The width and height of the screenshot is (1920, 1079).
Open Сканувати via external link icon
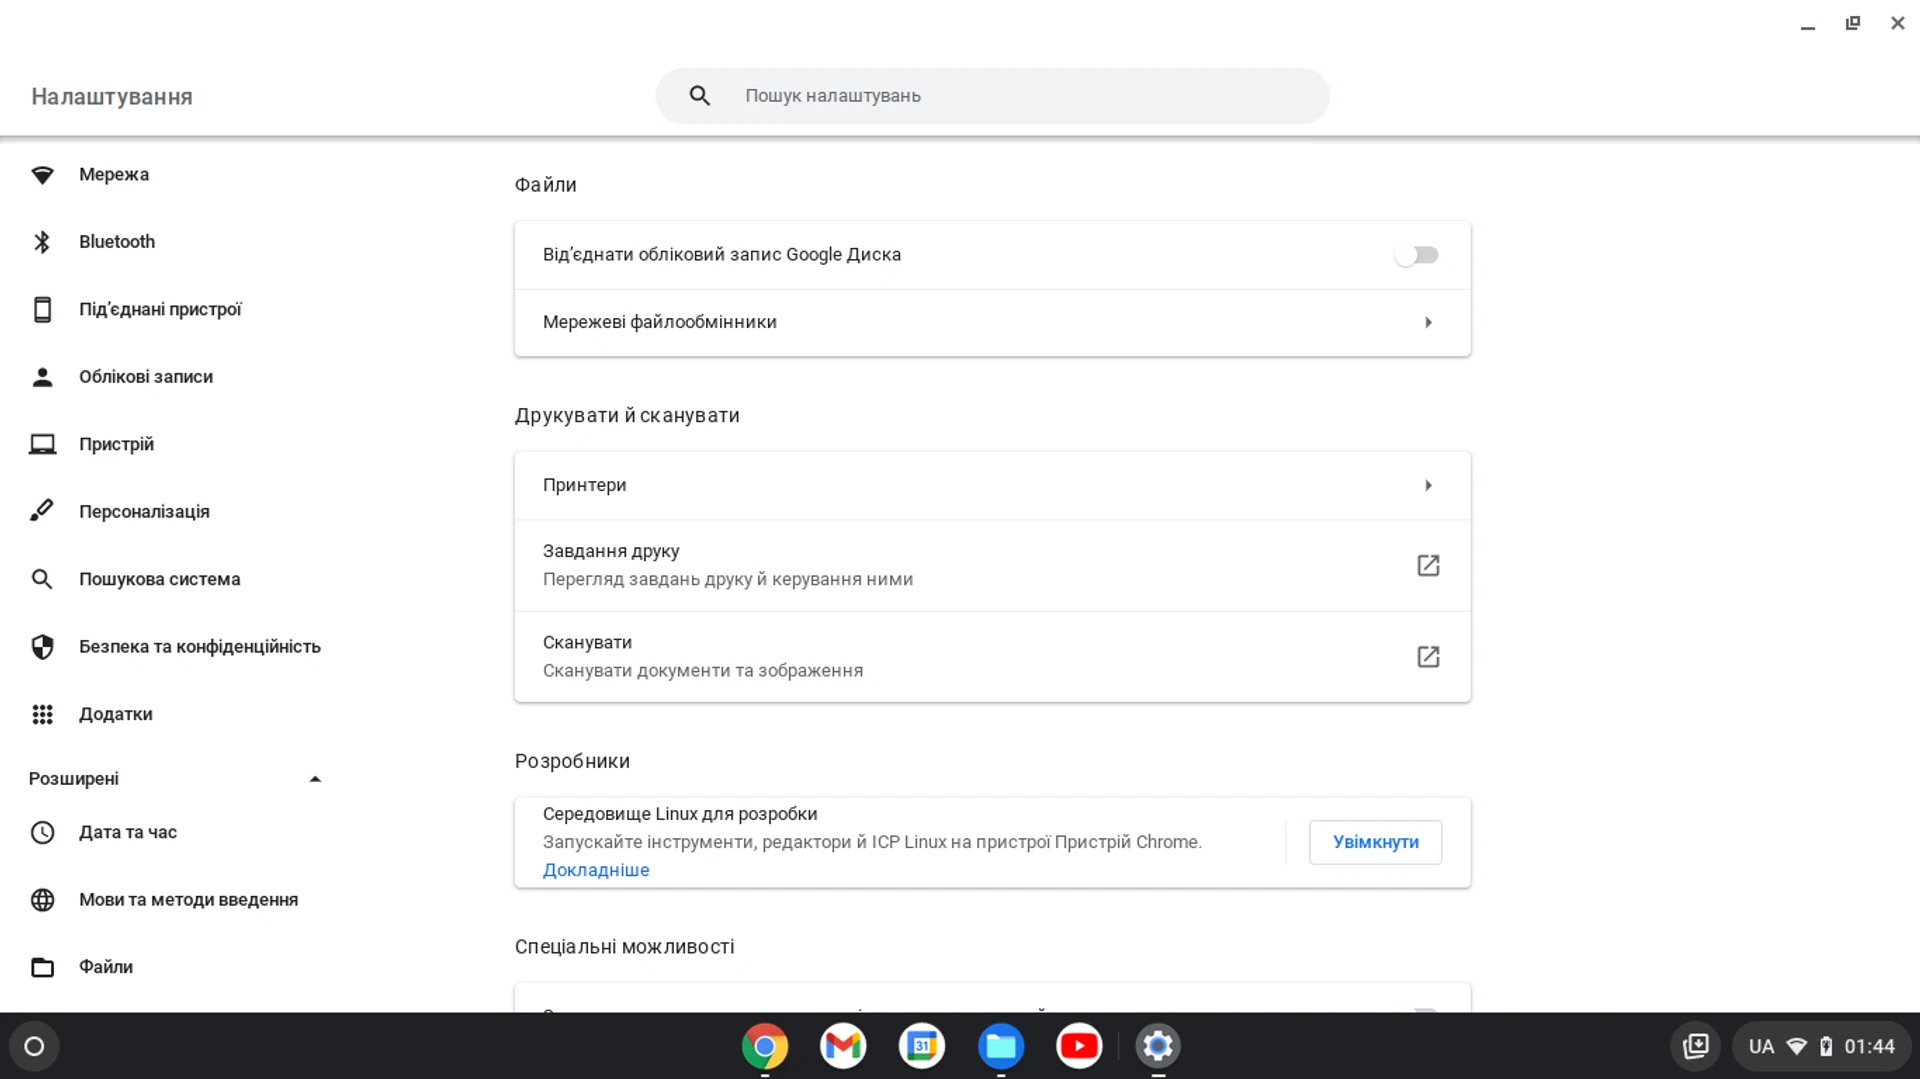(1428, 657)
